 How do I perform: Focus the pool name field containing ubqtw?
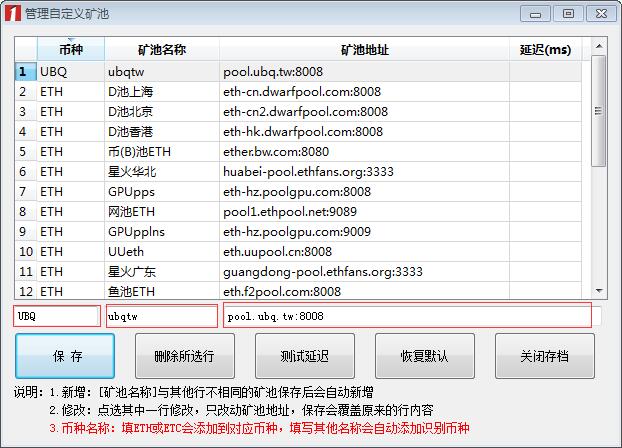162,316
